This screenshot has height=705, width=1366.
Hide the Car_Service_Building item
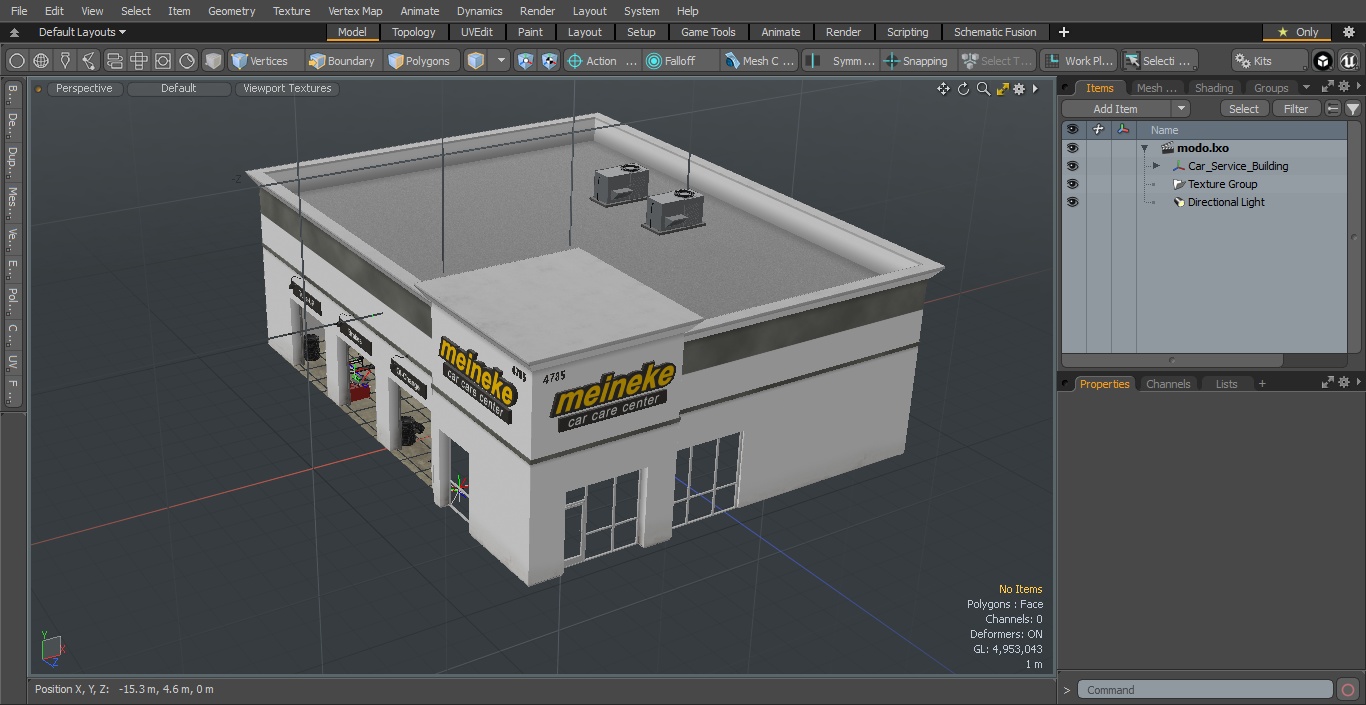[1072, 166]
